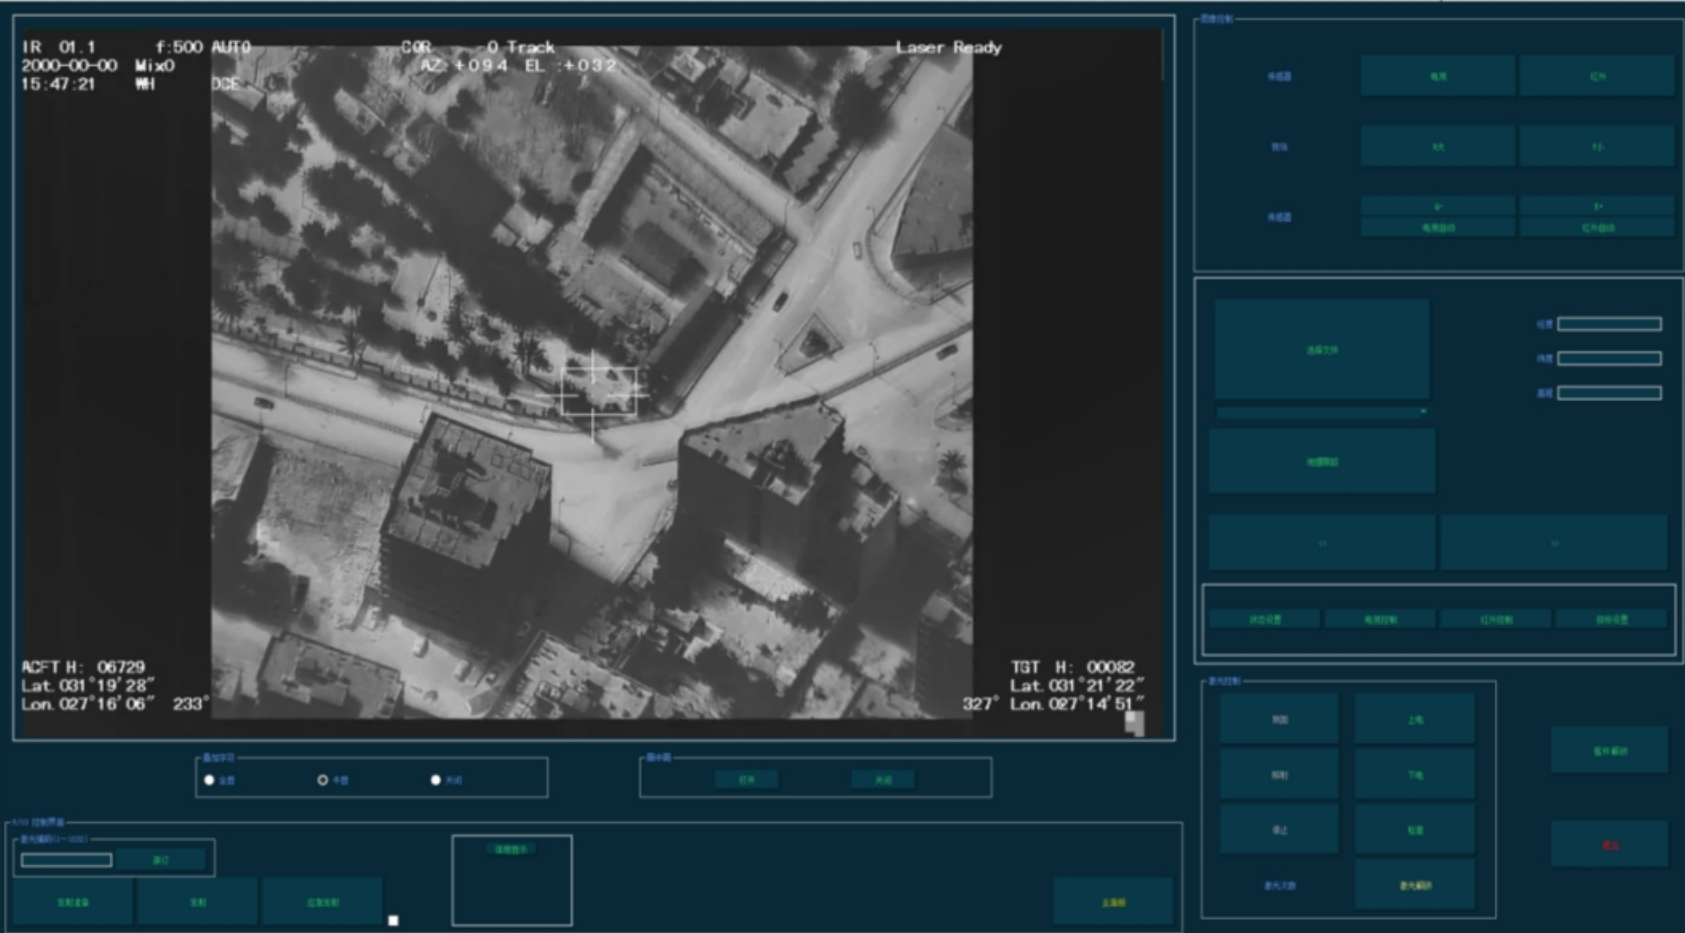Click the 经度 longitude input field
The height and width of the screenshot is (933, 1685).
1609,324
